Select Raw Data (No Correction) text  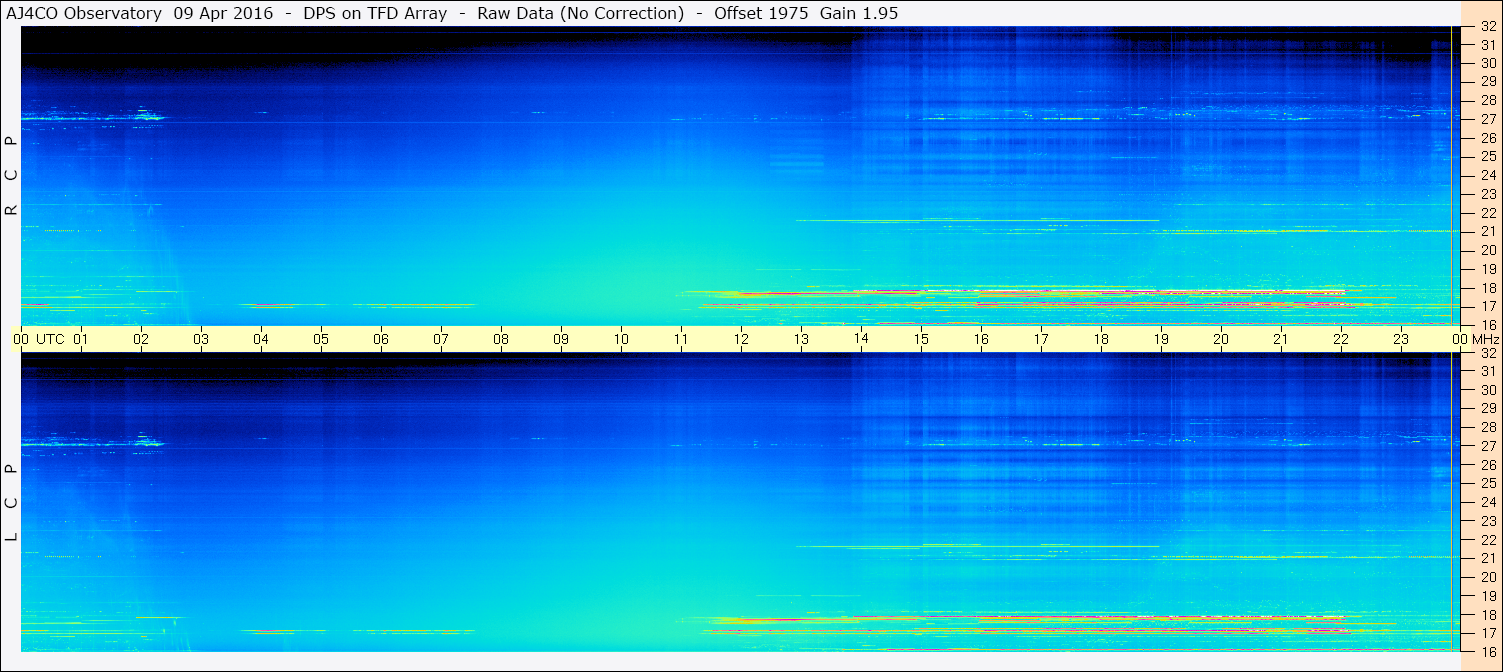click(x=581, y=14)
